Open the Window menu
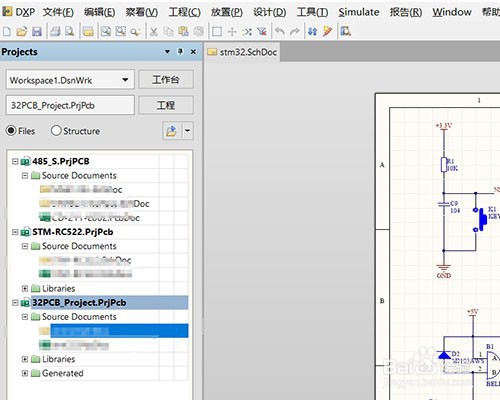500x400 pixels. [x=452, y=12]
